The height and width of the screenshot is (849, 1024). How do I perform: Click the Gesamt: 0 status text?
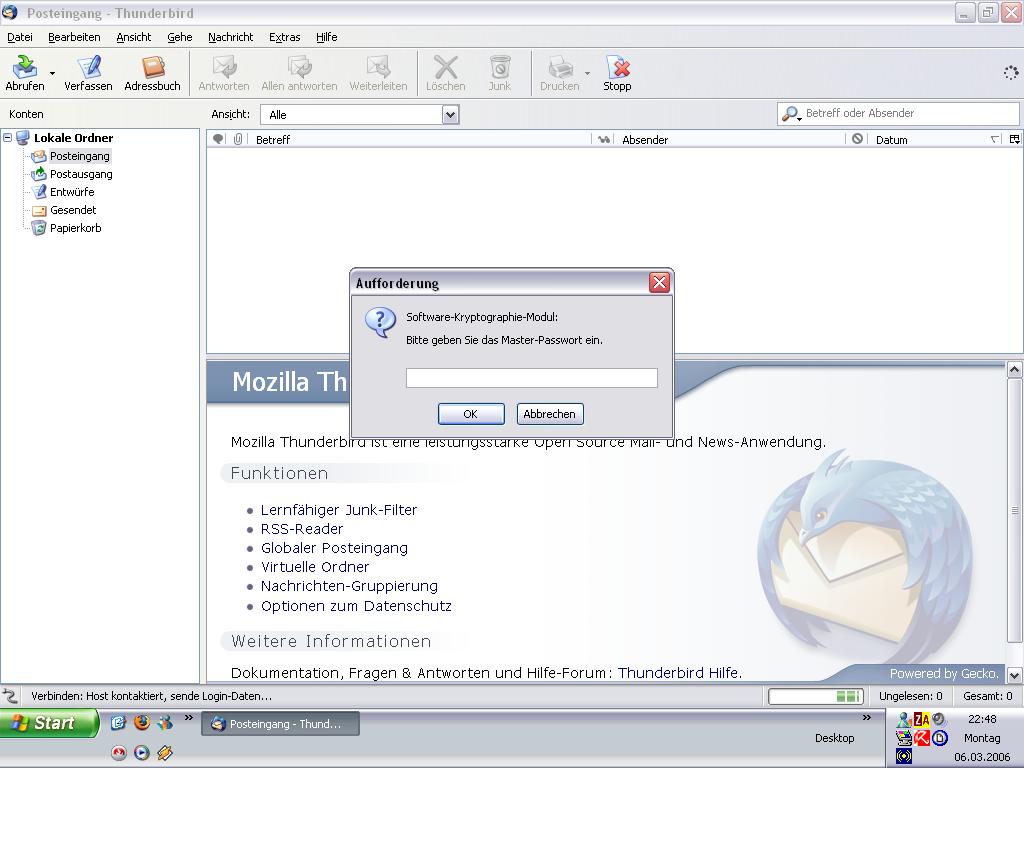pyautogui.click(x=987, y=696)
